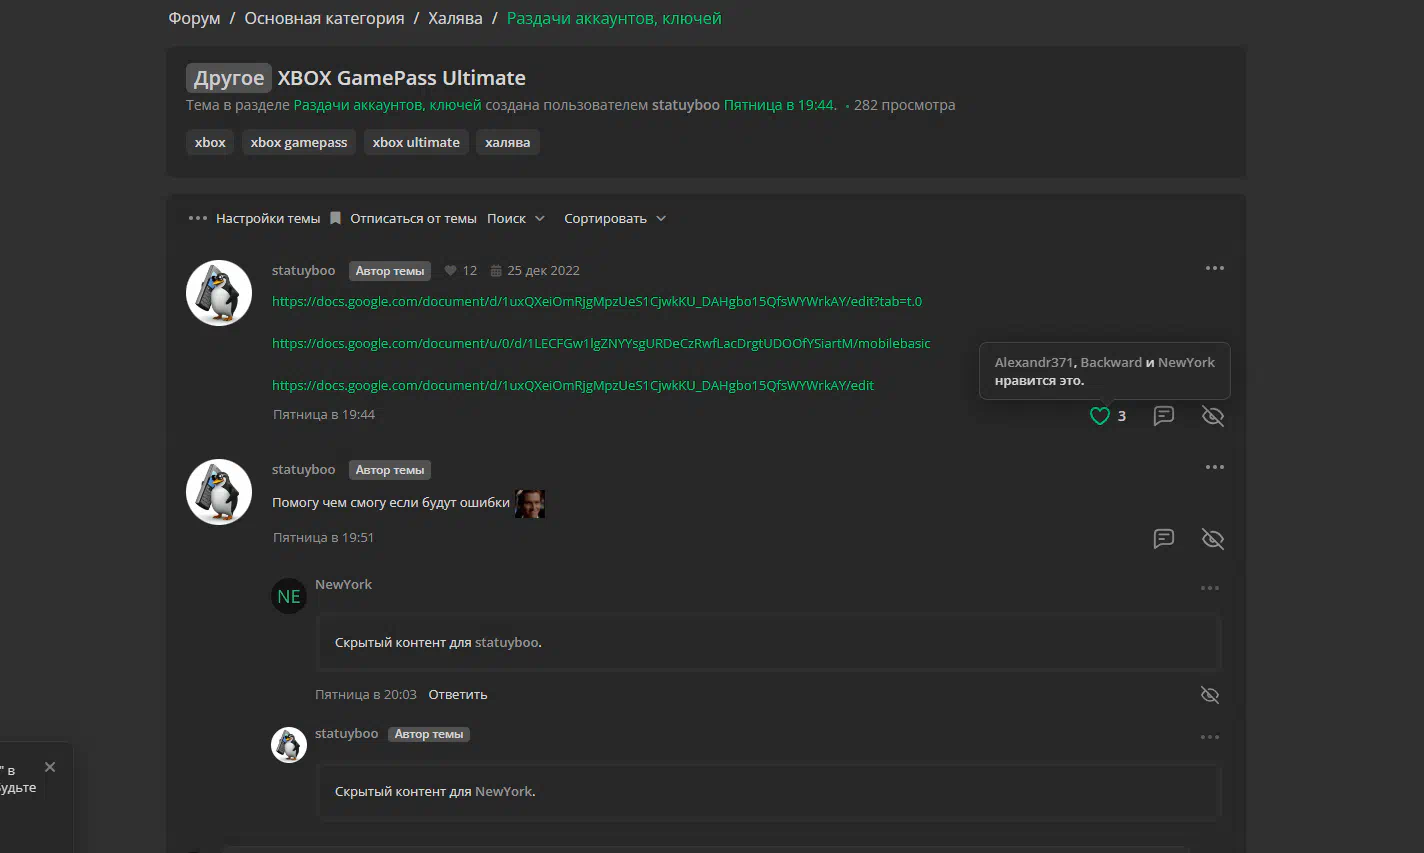Viewport: 1424px width, 853px height.
Task: Open three-dot menu on statuyboo's nested reply
Action: [x=1210, y=737]
